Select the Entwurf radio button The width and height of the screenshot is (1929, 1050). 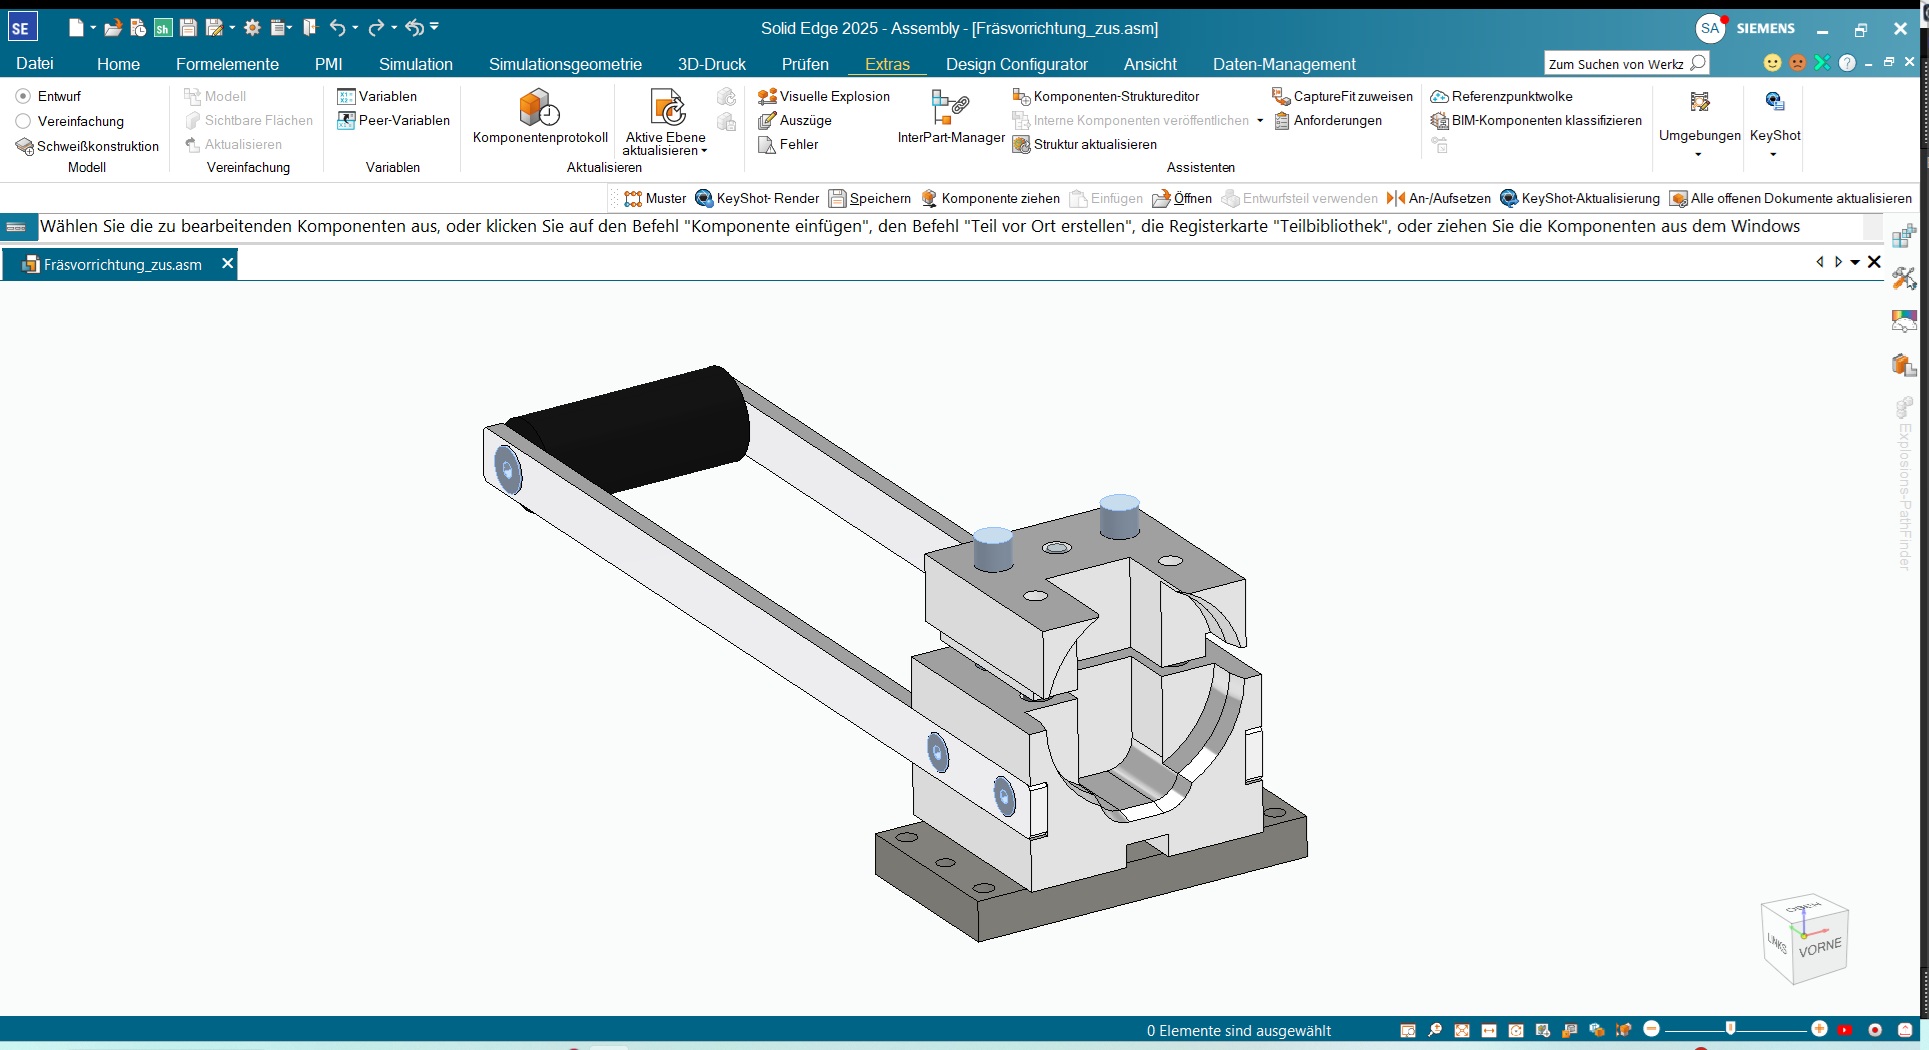tap(23, 96)
